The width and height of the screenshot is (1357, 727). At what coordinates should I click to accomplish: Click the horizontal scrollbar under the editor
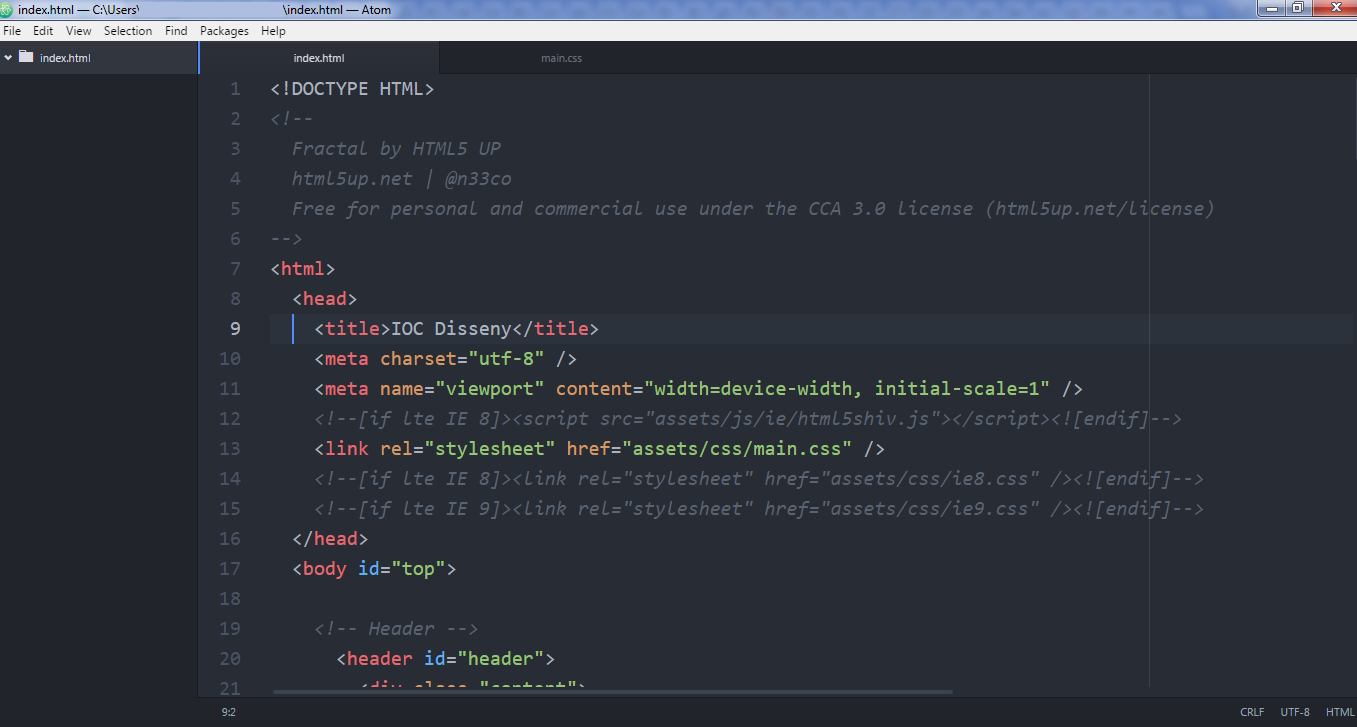pyautogui.click(x=612, y=691)
